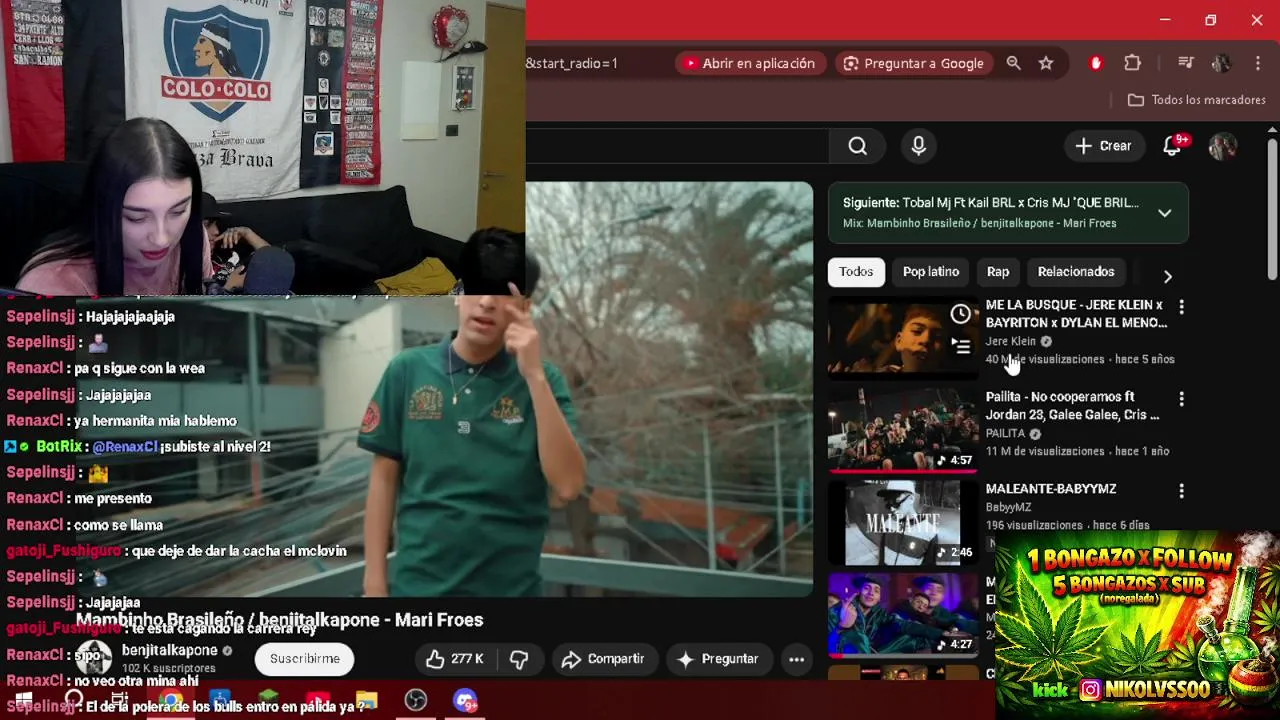Viewport: 1280px width, 720px height.
Task: Open more actions three-dot under video
Action: click(796, 659)
